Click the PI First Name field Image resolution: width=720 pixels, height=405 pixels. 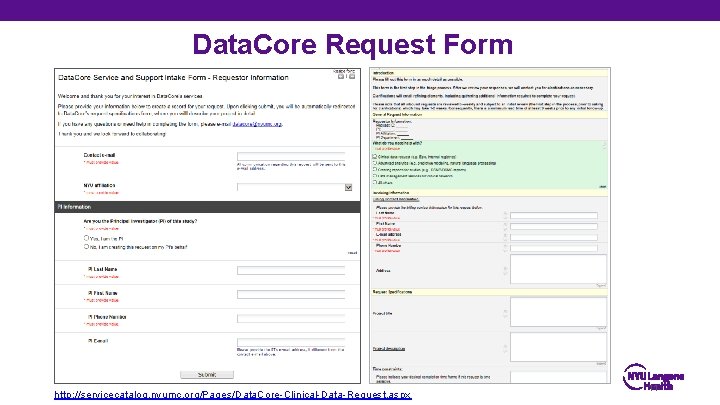pos(291,294)
